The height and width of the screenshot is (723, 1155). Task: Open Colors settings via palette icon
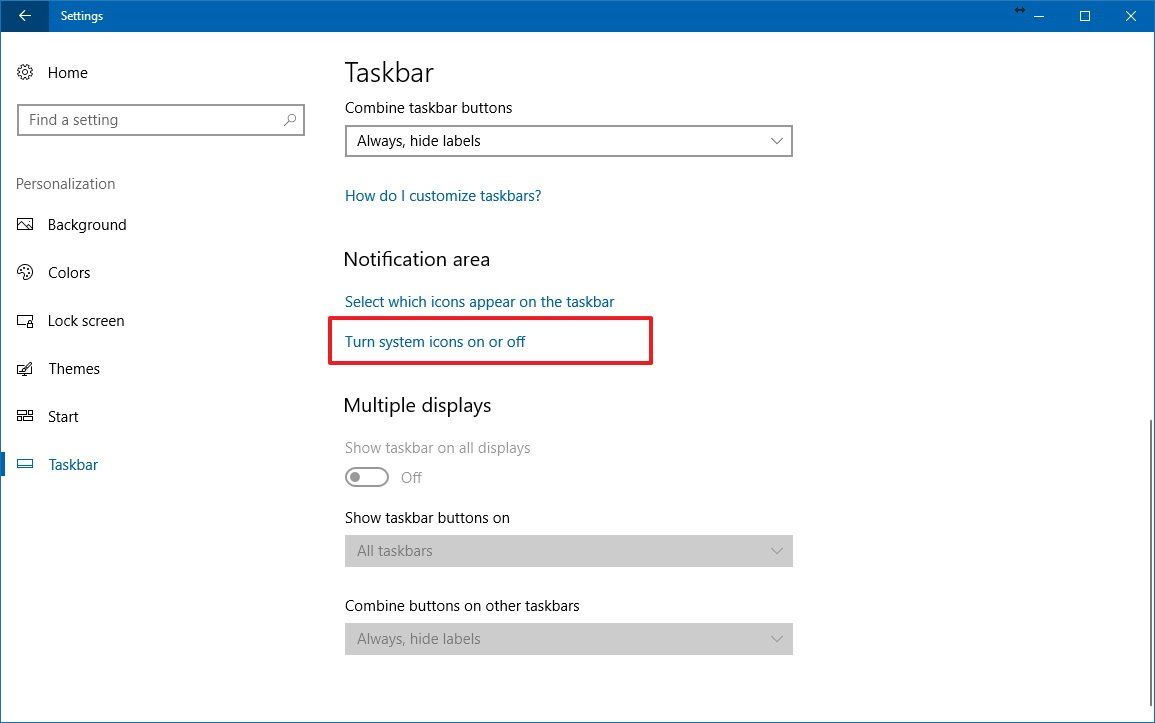(x=25, y=272)
